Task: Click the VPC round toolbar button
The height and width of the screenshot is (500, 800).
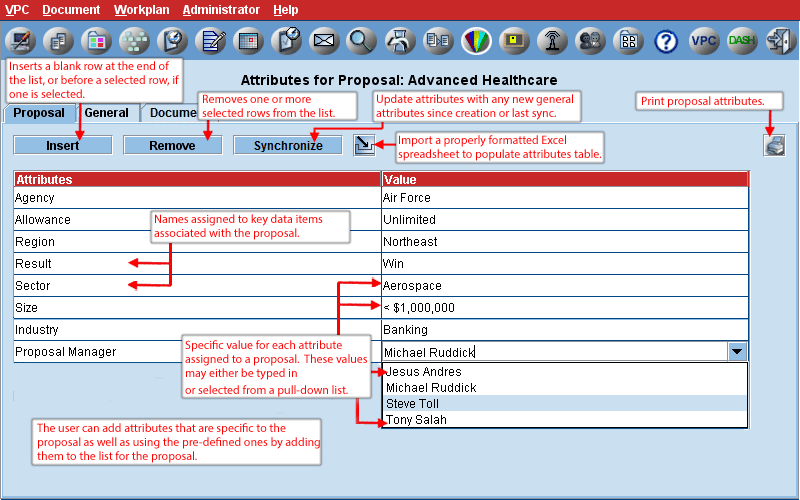Action: 704,40
